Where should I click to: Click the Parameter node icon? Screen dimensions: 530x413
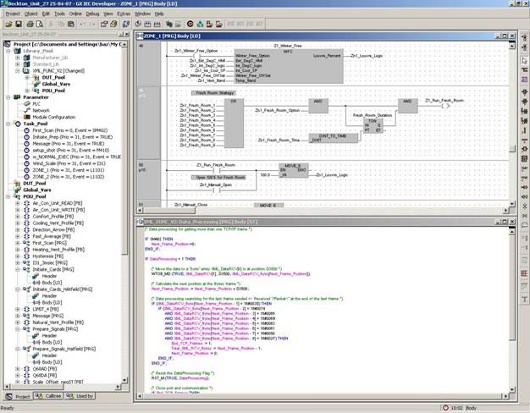click(x=17, y=97)
